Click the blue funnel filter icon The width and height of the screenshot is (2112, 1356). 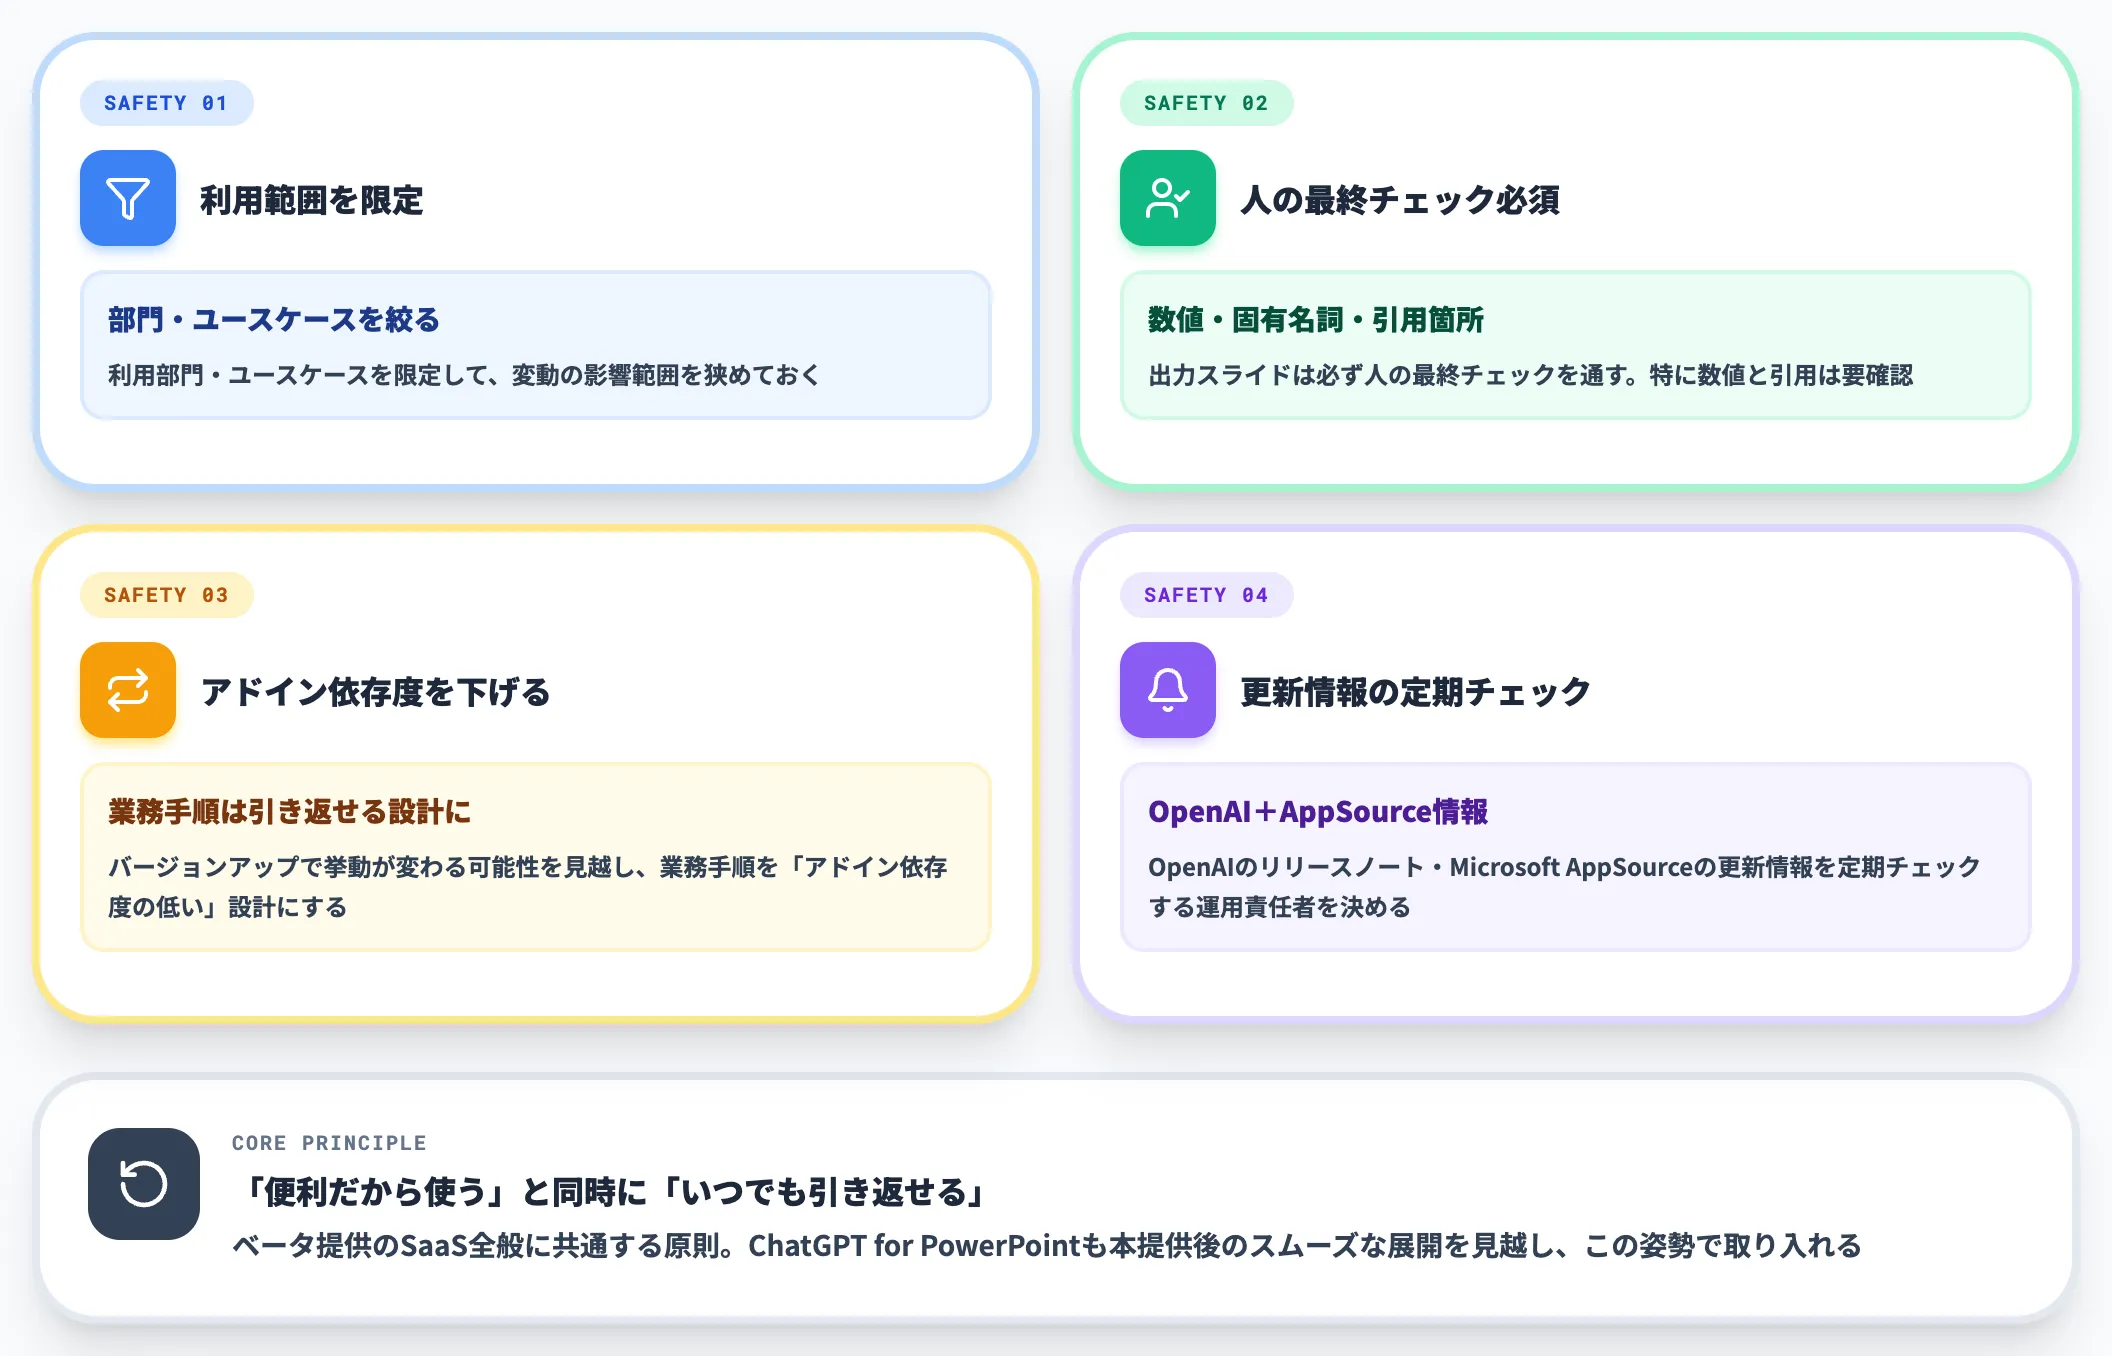(128, 198)
